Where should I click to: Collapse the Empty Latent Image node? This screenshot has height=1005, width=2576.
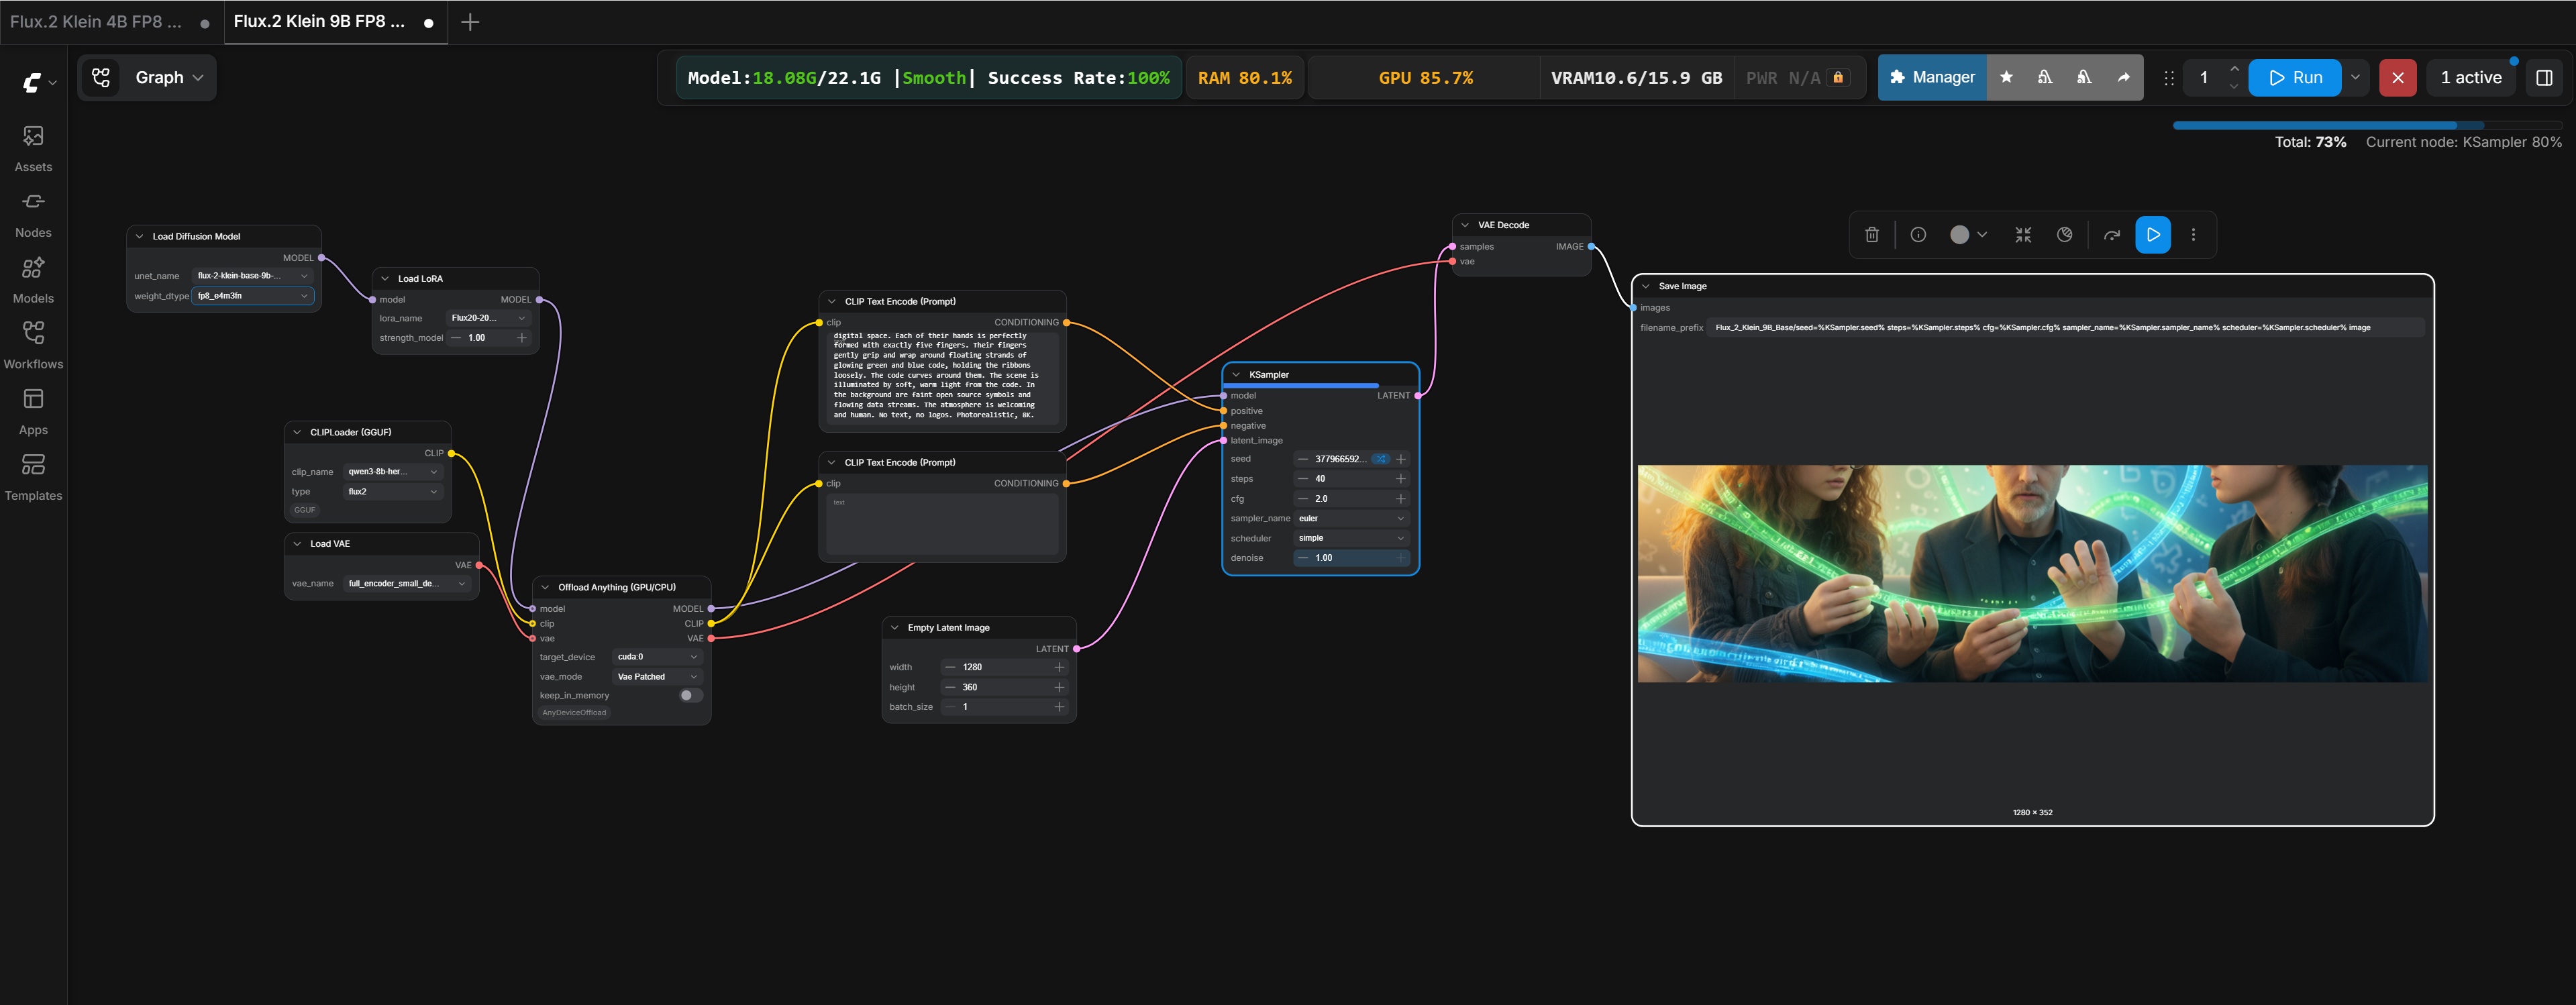(x=895, y=628)
